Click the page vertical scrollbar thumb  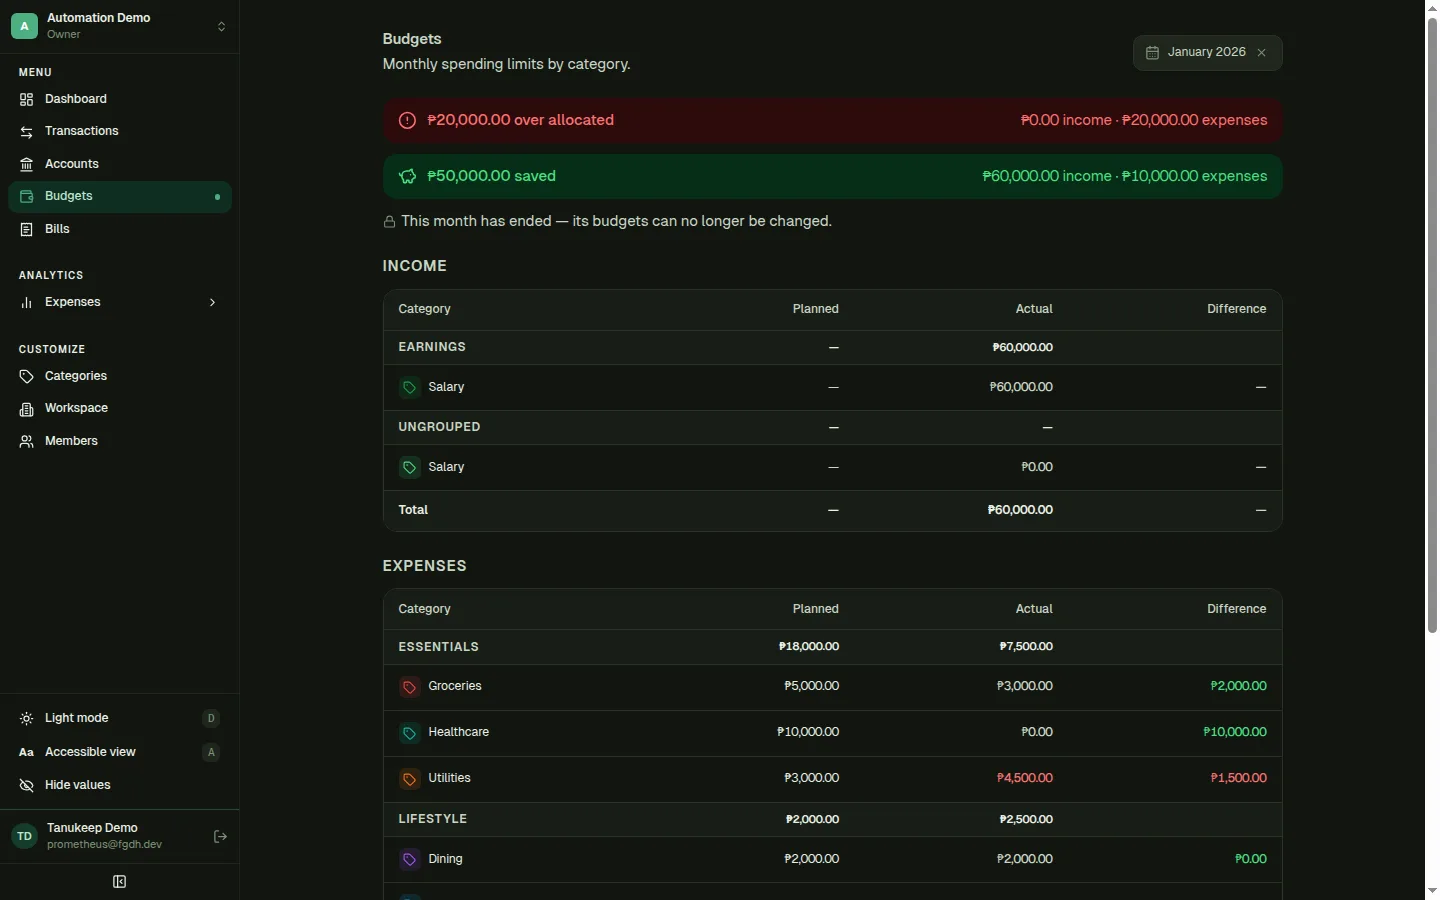click(1432, 325)
